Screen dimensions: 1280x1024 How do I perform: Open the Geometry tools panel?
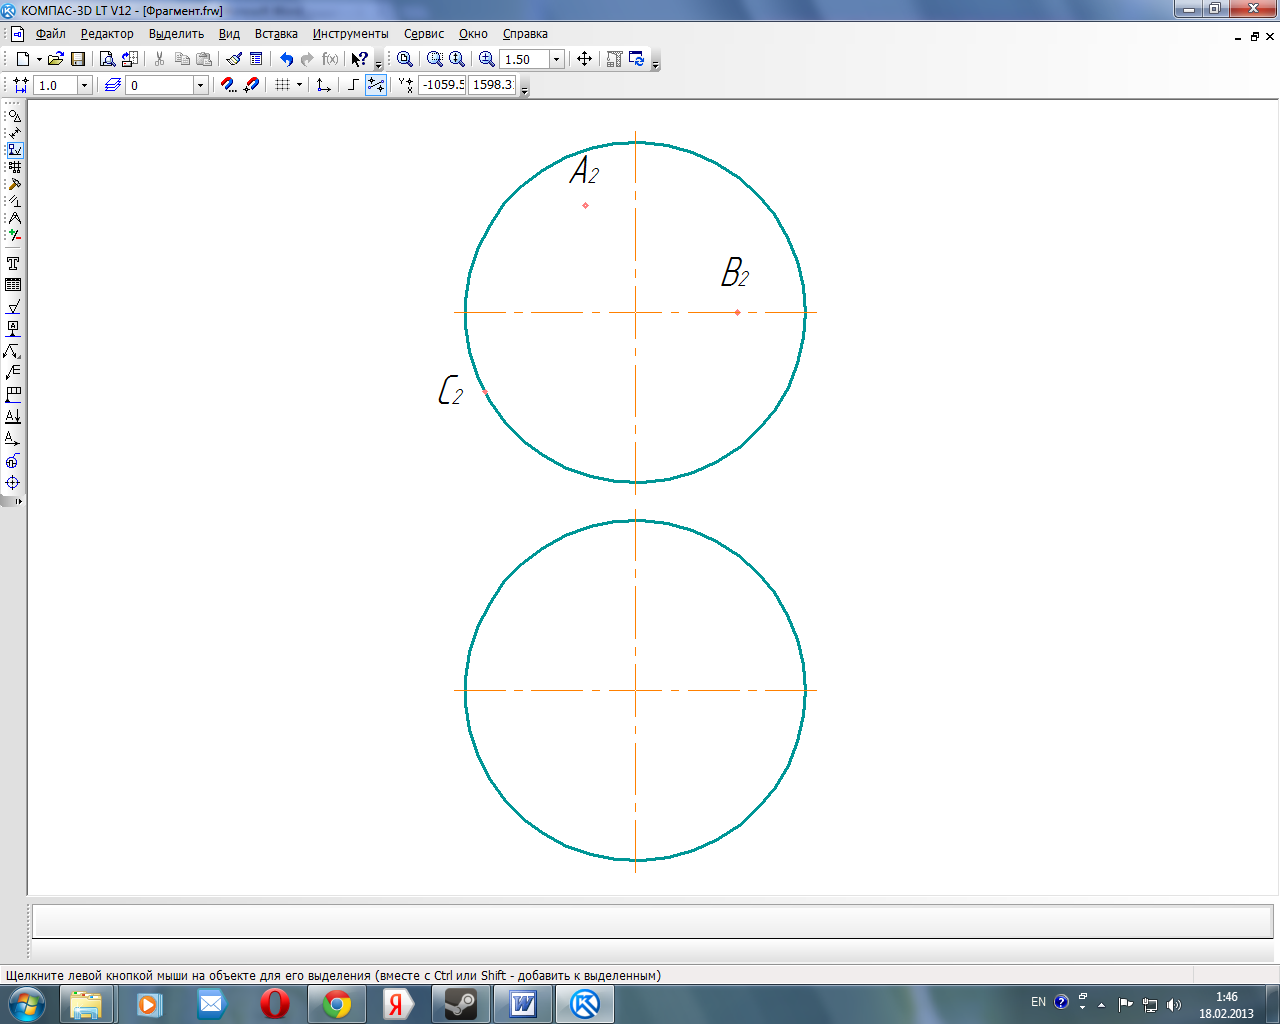tap(14, 116)
